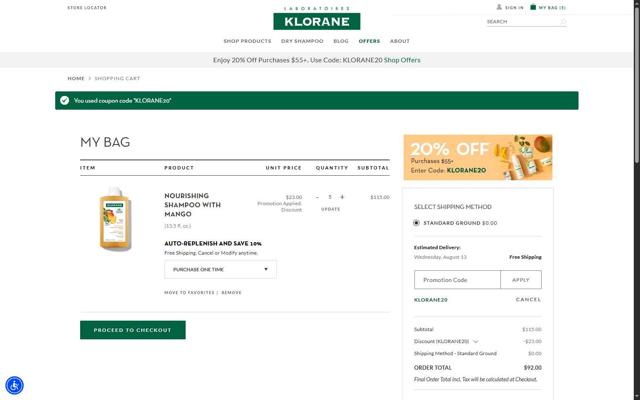640x400 pixels.
Task: Click the Shopping Cart breadcrumb text
Action: point(117,78)
